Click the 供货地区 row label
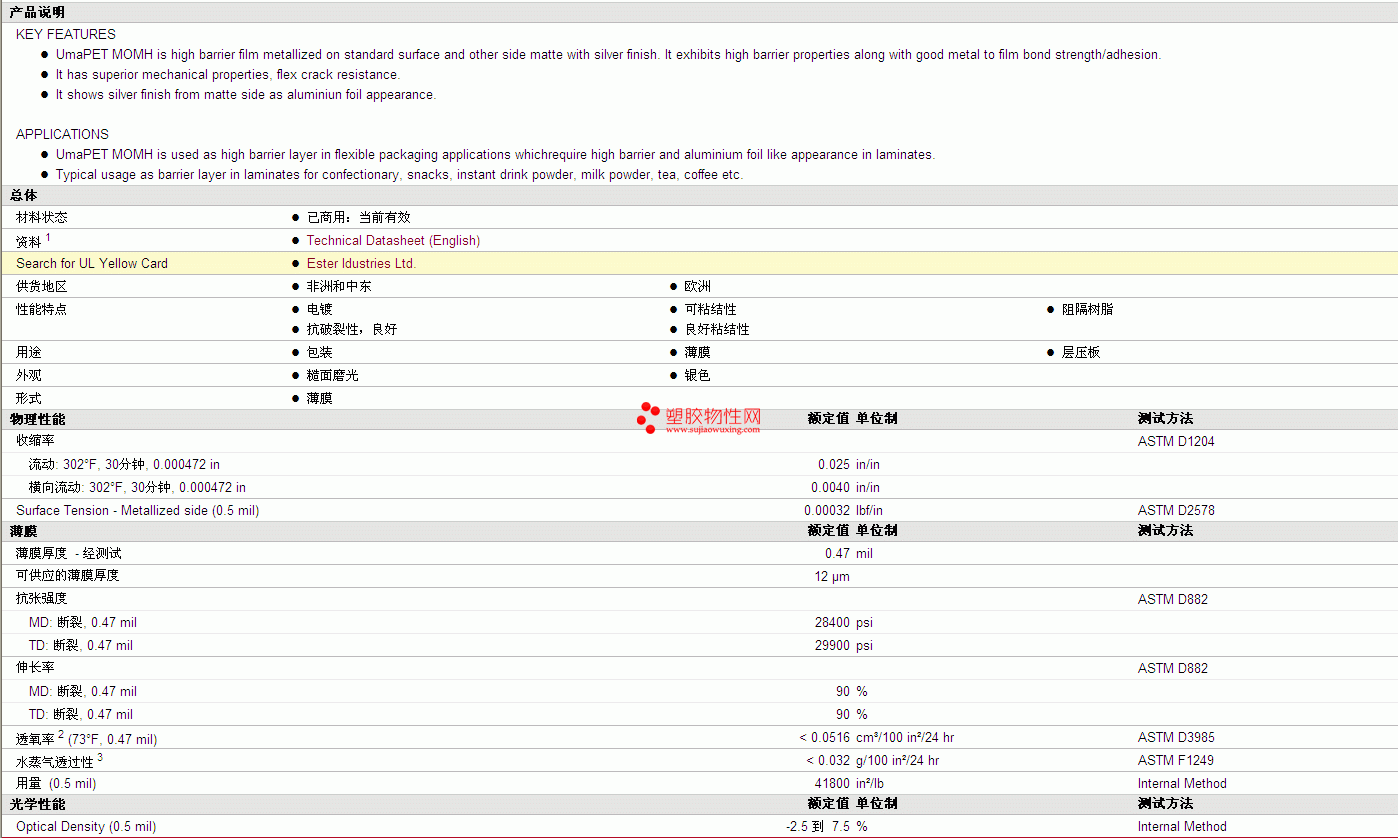 [42, 287]
